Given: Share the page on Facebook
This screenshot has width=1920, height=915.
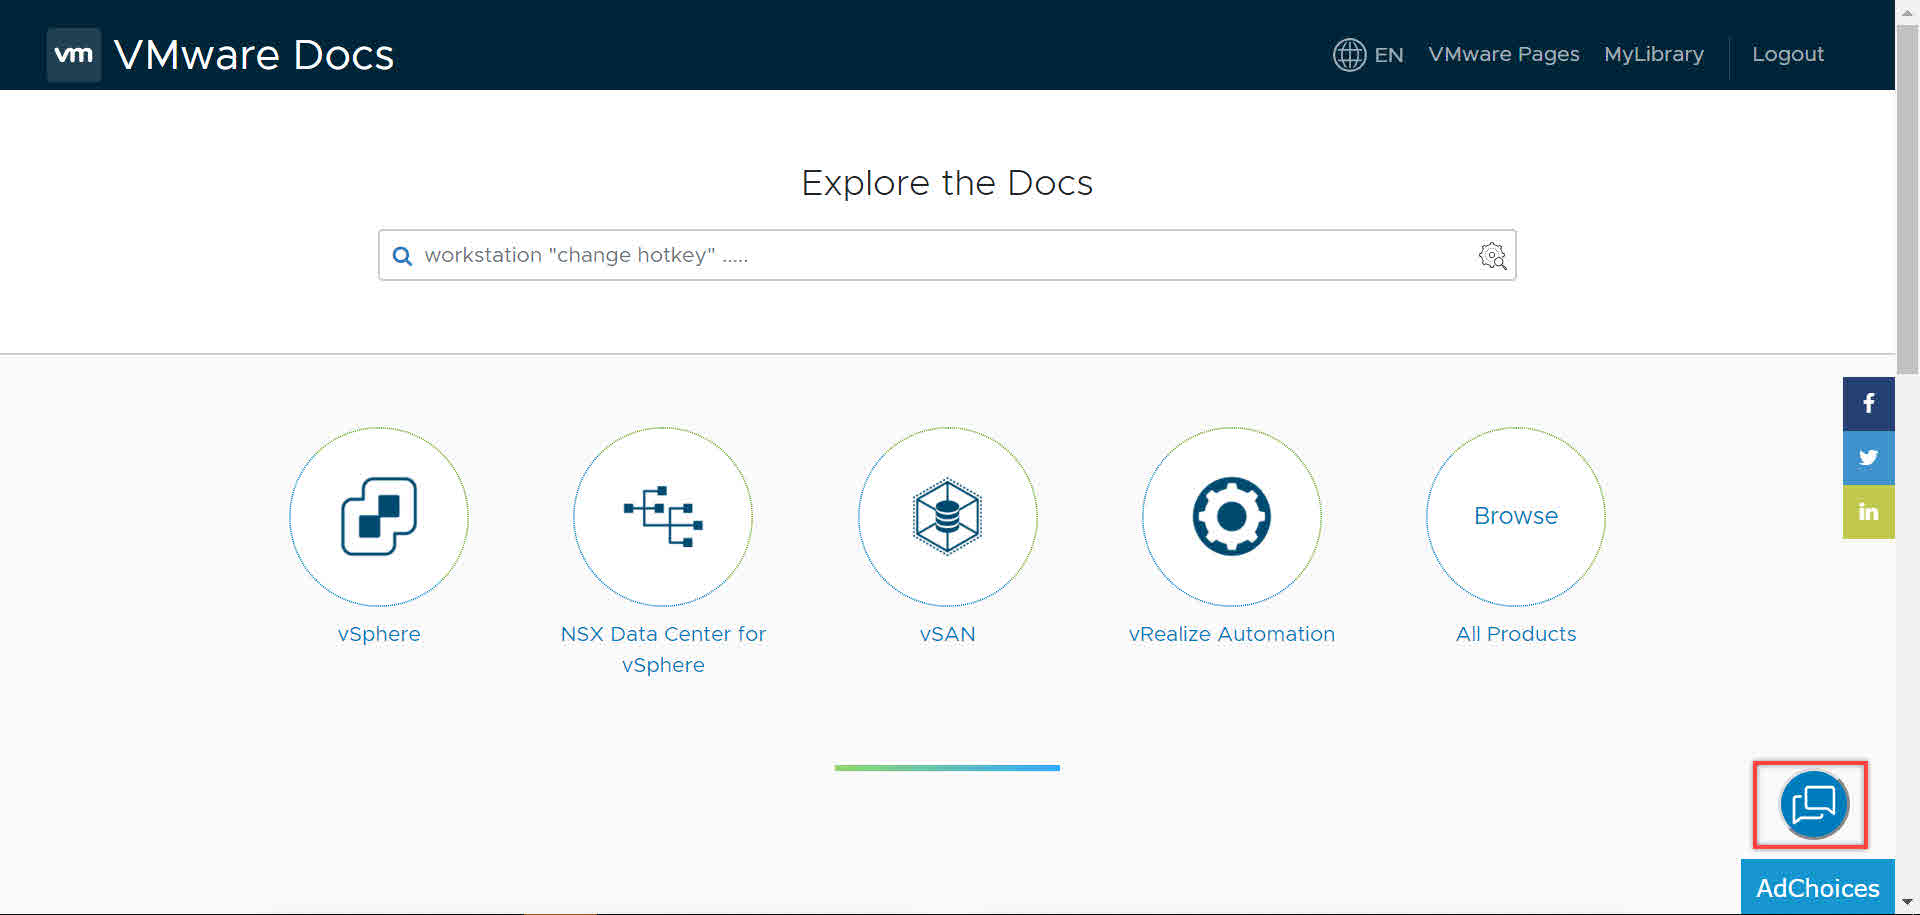Looking at the screenshot, I should pos(1868,403).
